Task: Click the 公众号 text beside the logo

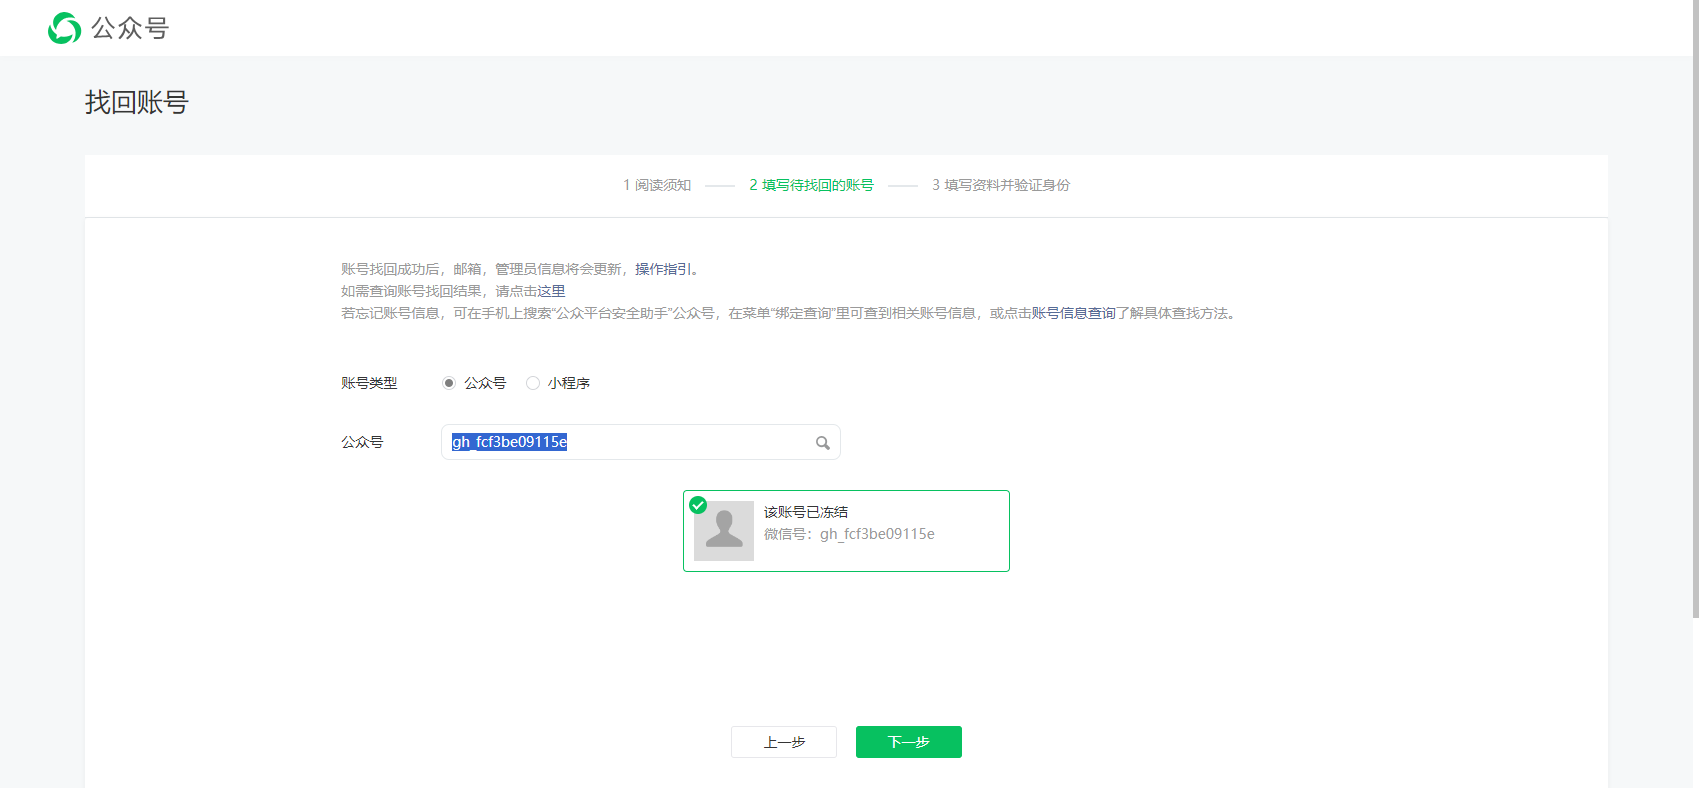Action: pos(130,28)
